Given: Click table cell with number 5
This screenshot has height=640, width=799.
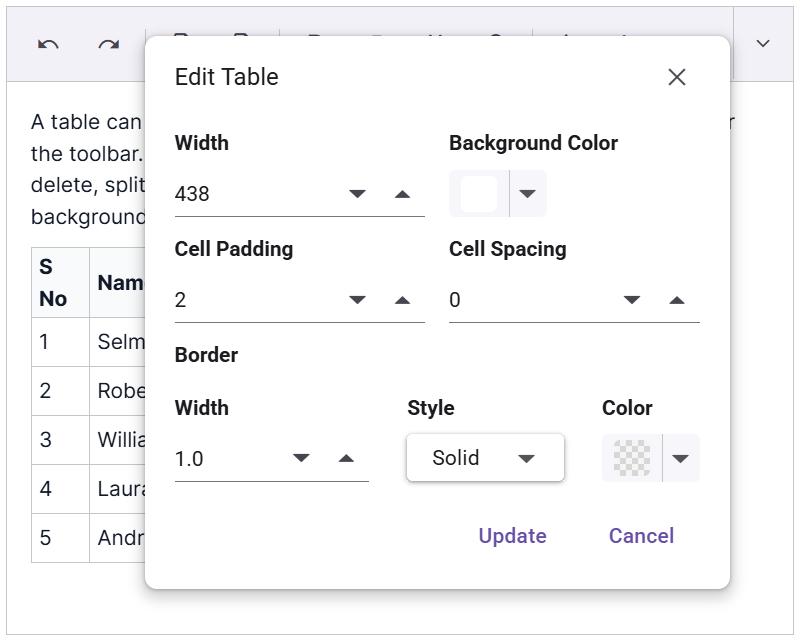Looking at the screenshot, I should click(60, 538).
